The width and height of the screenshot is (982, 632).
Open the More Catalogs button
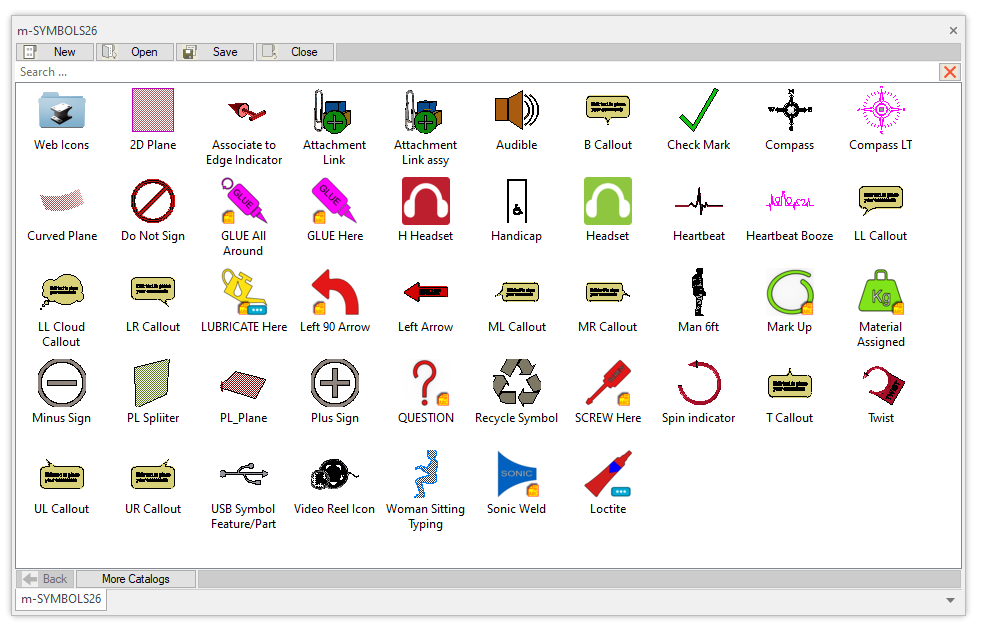[x=136, y=579]
